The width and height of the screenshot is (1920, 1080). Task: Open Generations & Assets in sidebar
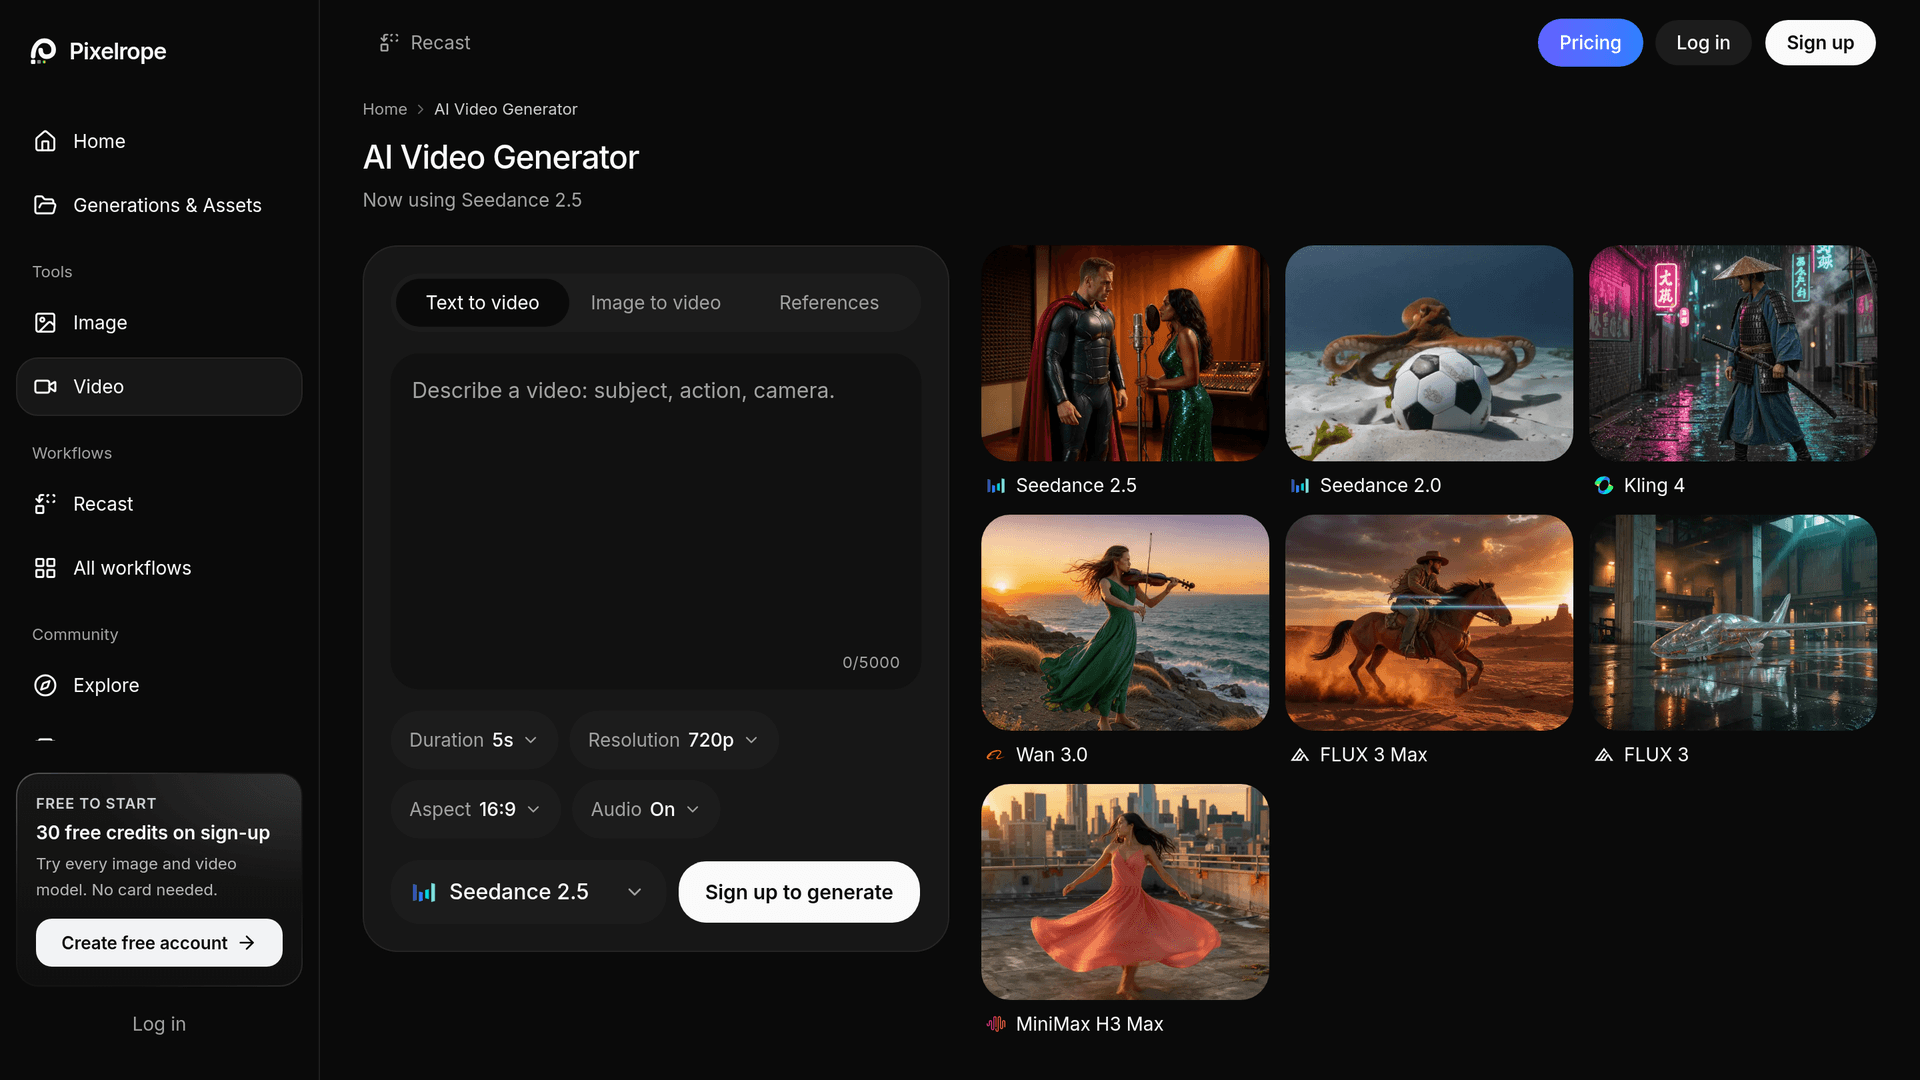click(x=159, y=205)
